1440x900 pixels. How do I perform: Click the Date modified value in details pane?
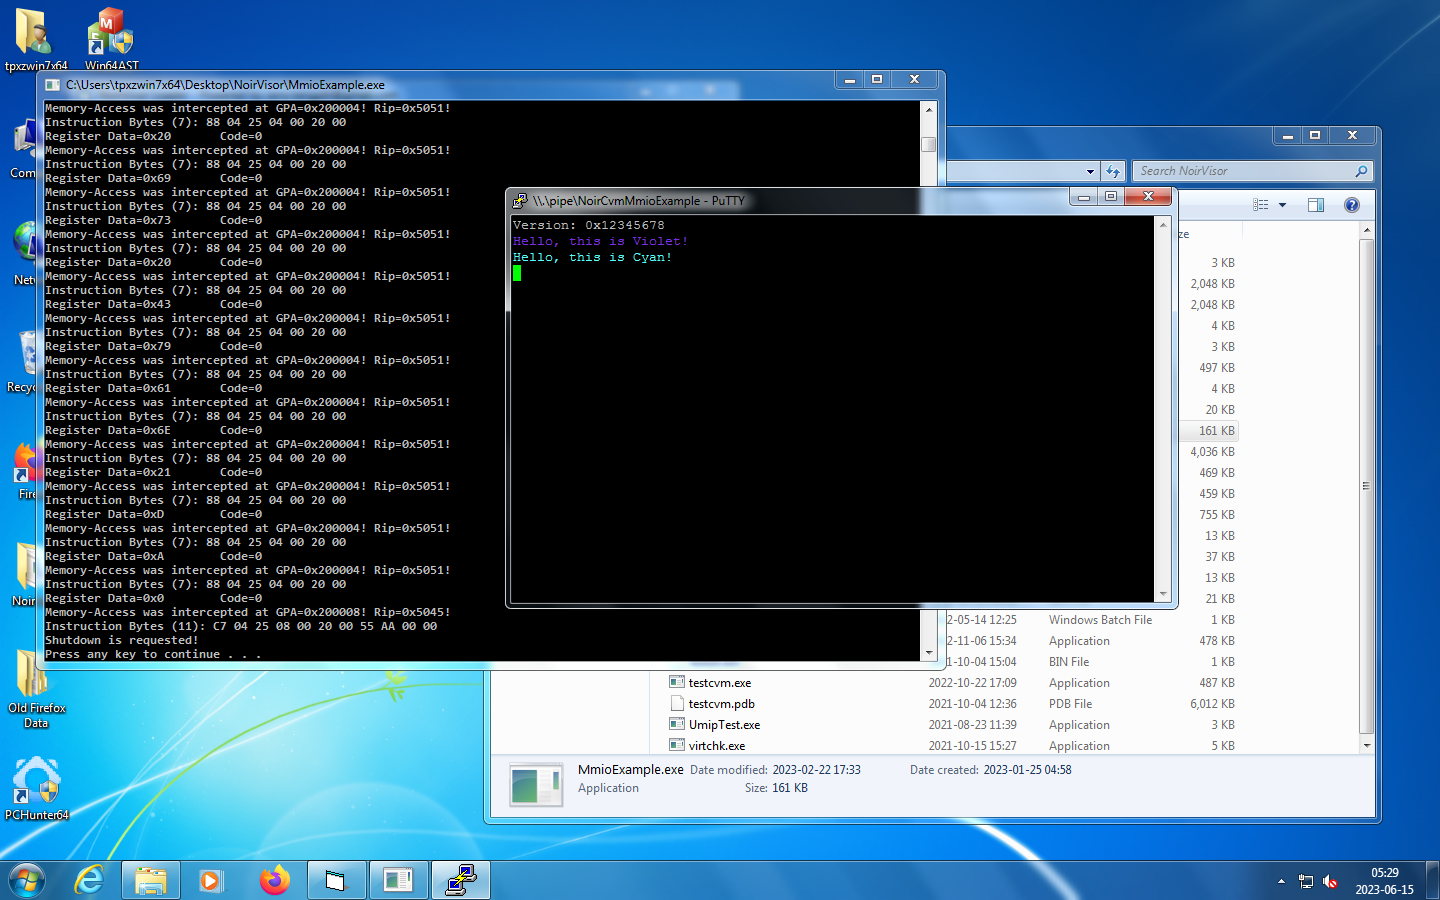pyautogui.click(x=816, y=770)
